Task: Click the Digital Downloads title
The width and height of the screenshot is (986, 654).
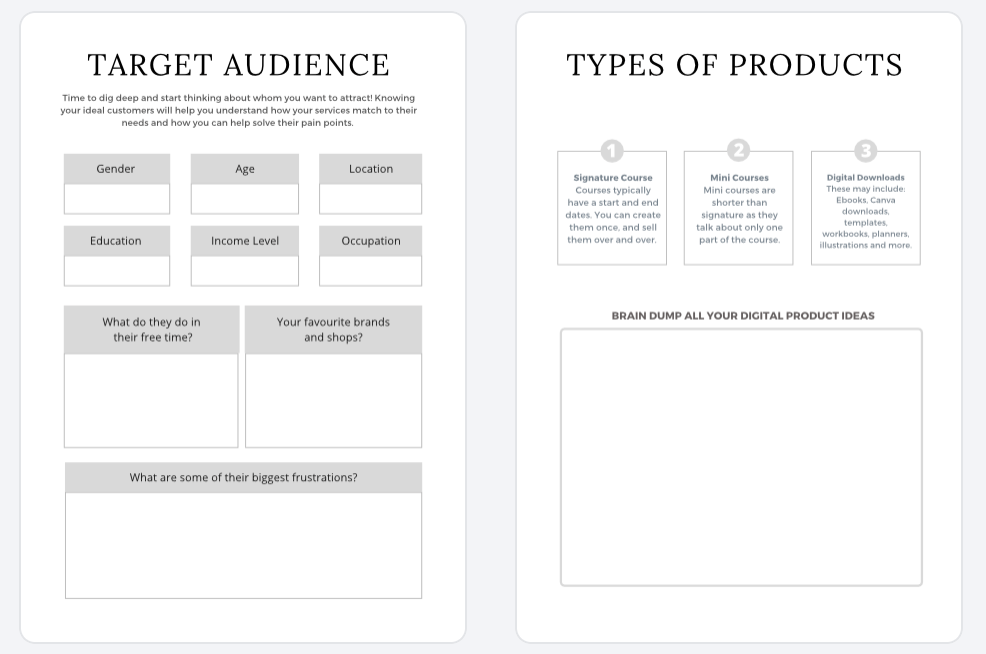Action: point(866,177)
